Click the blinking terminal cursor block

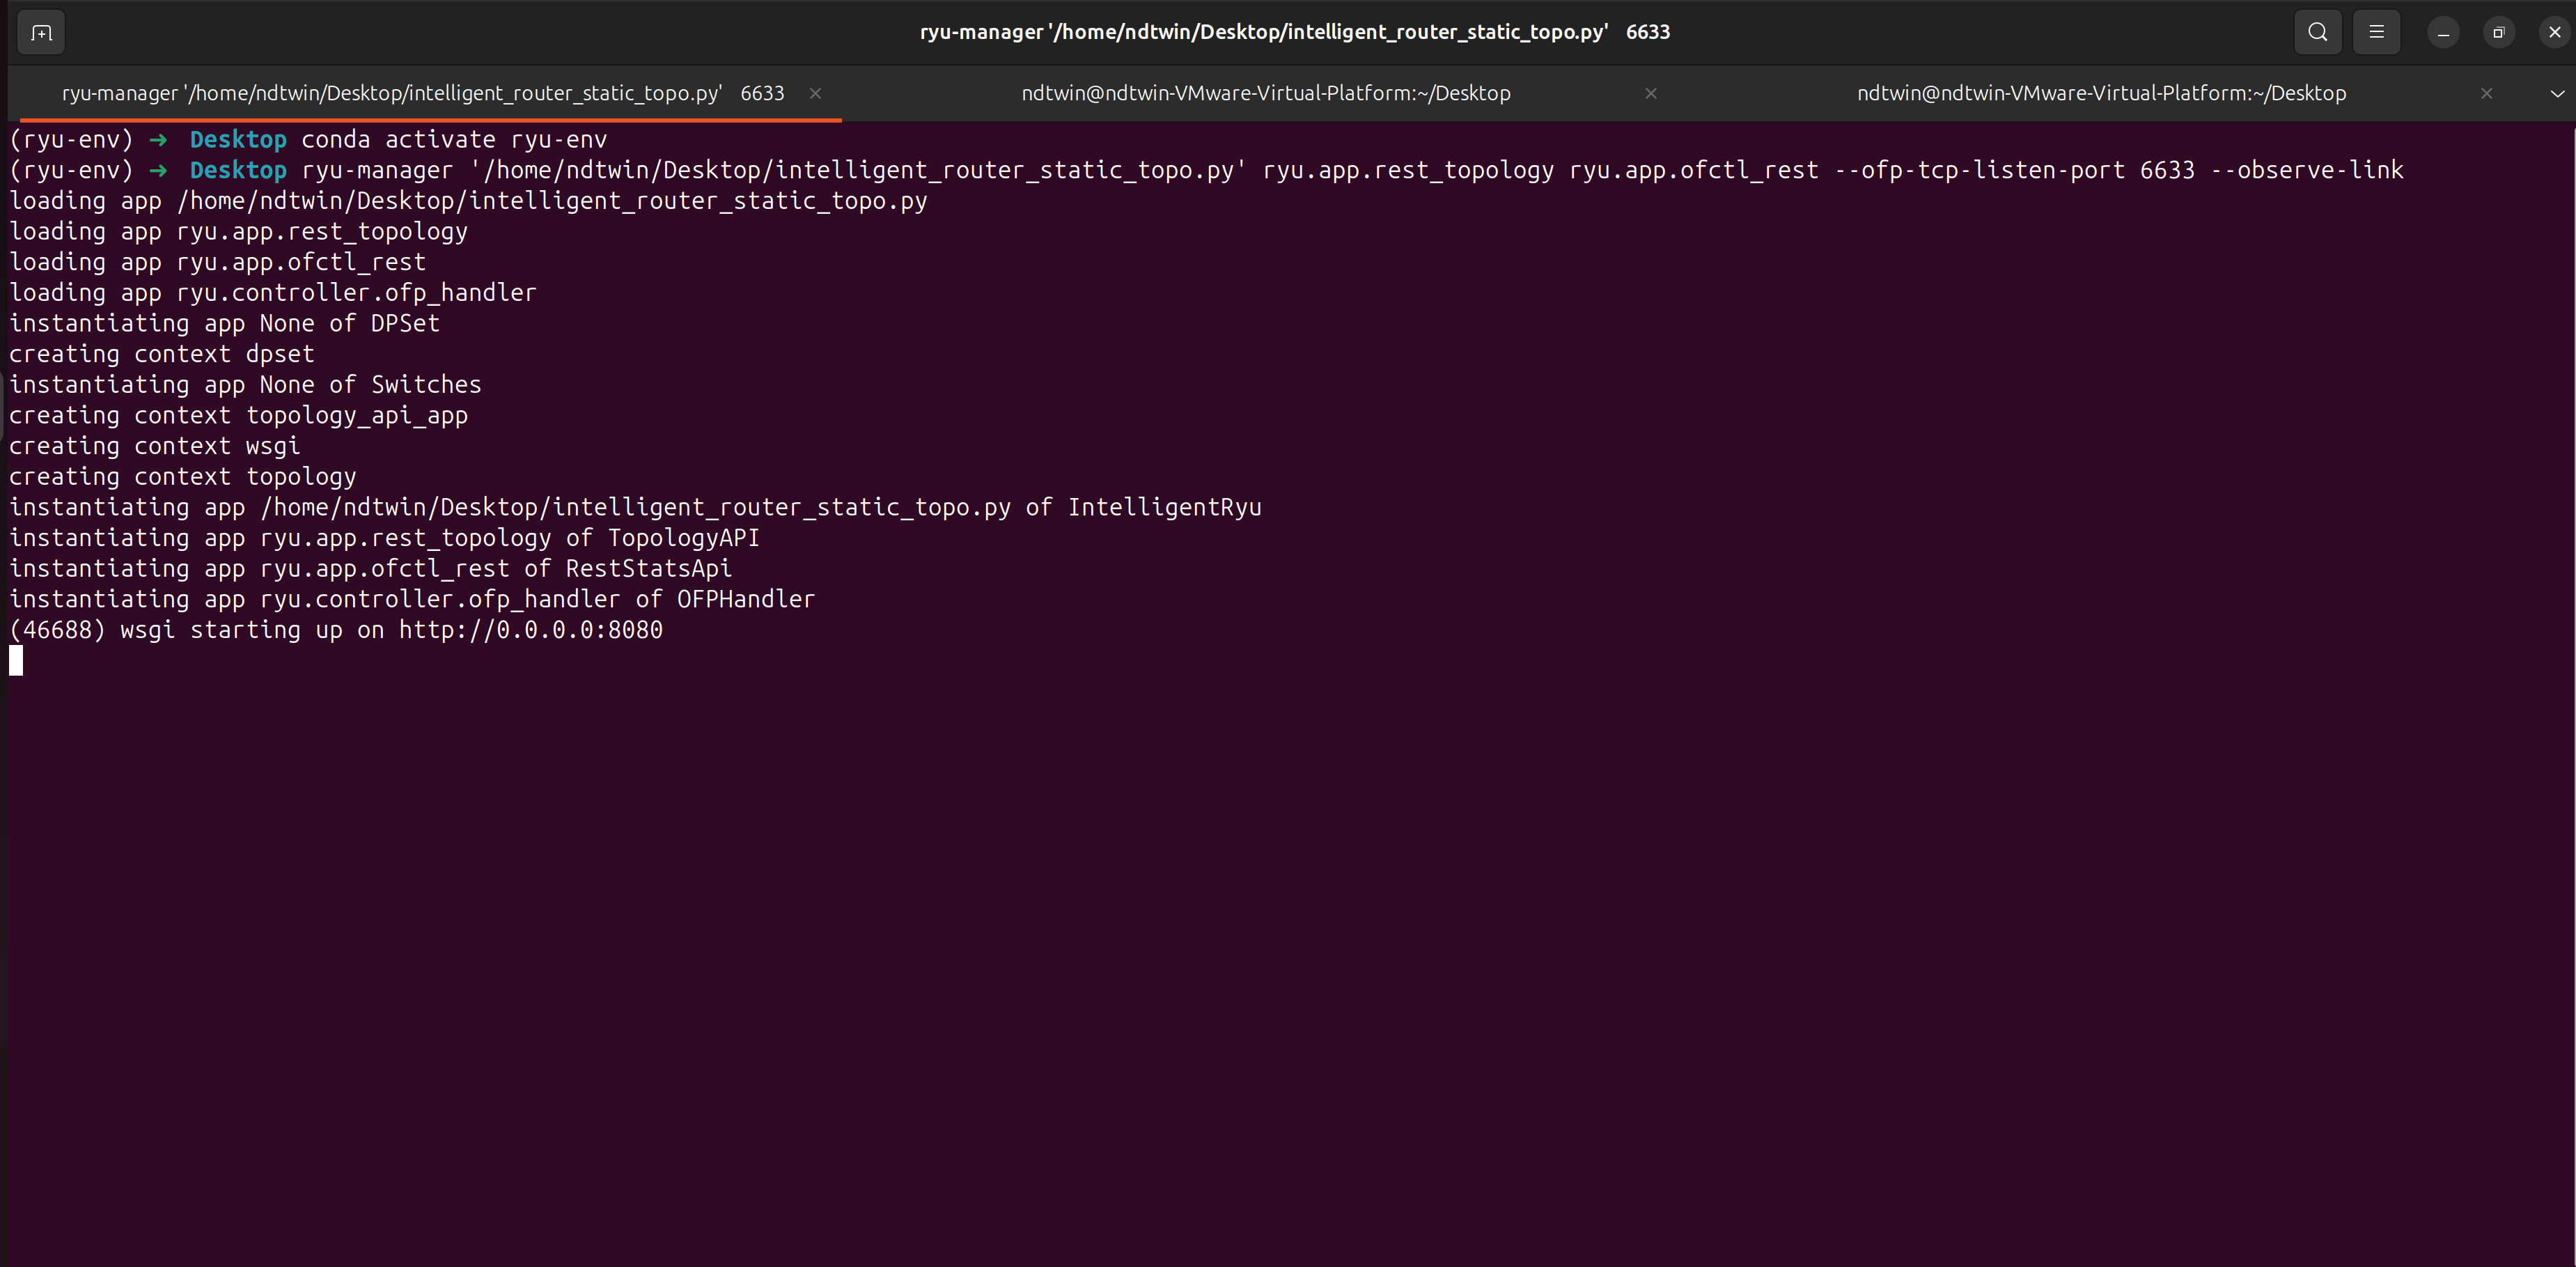pos(16,660)
